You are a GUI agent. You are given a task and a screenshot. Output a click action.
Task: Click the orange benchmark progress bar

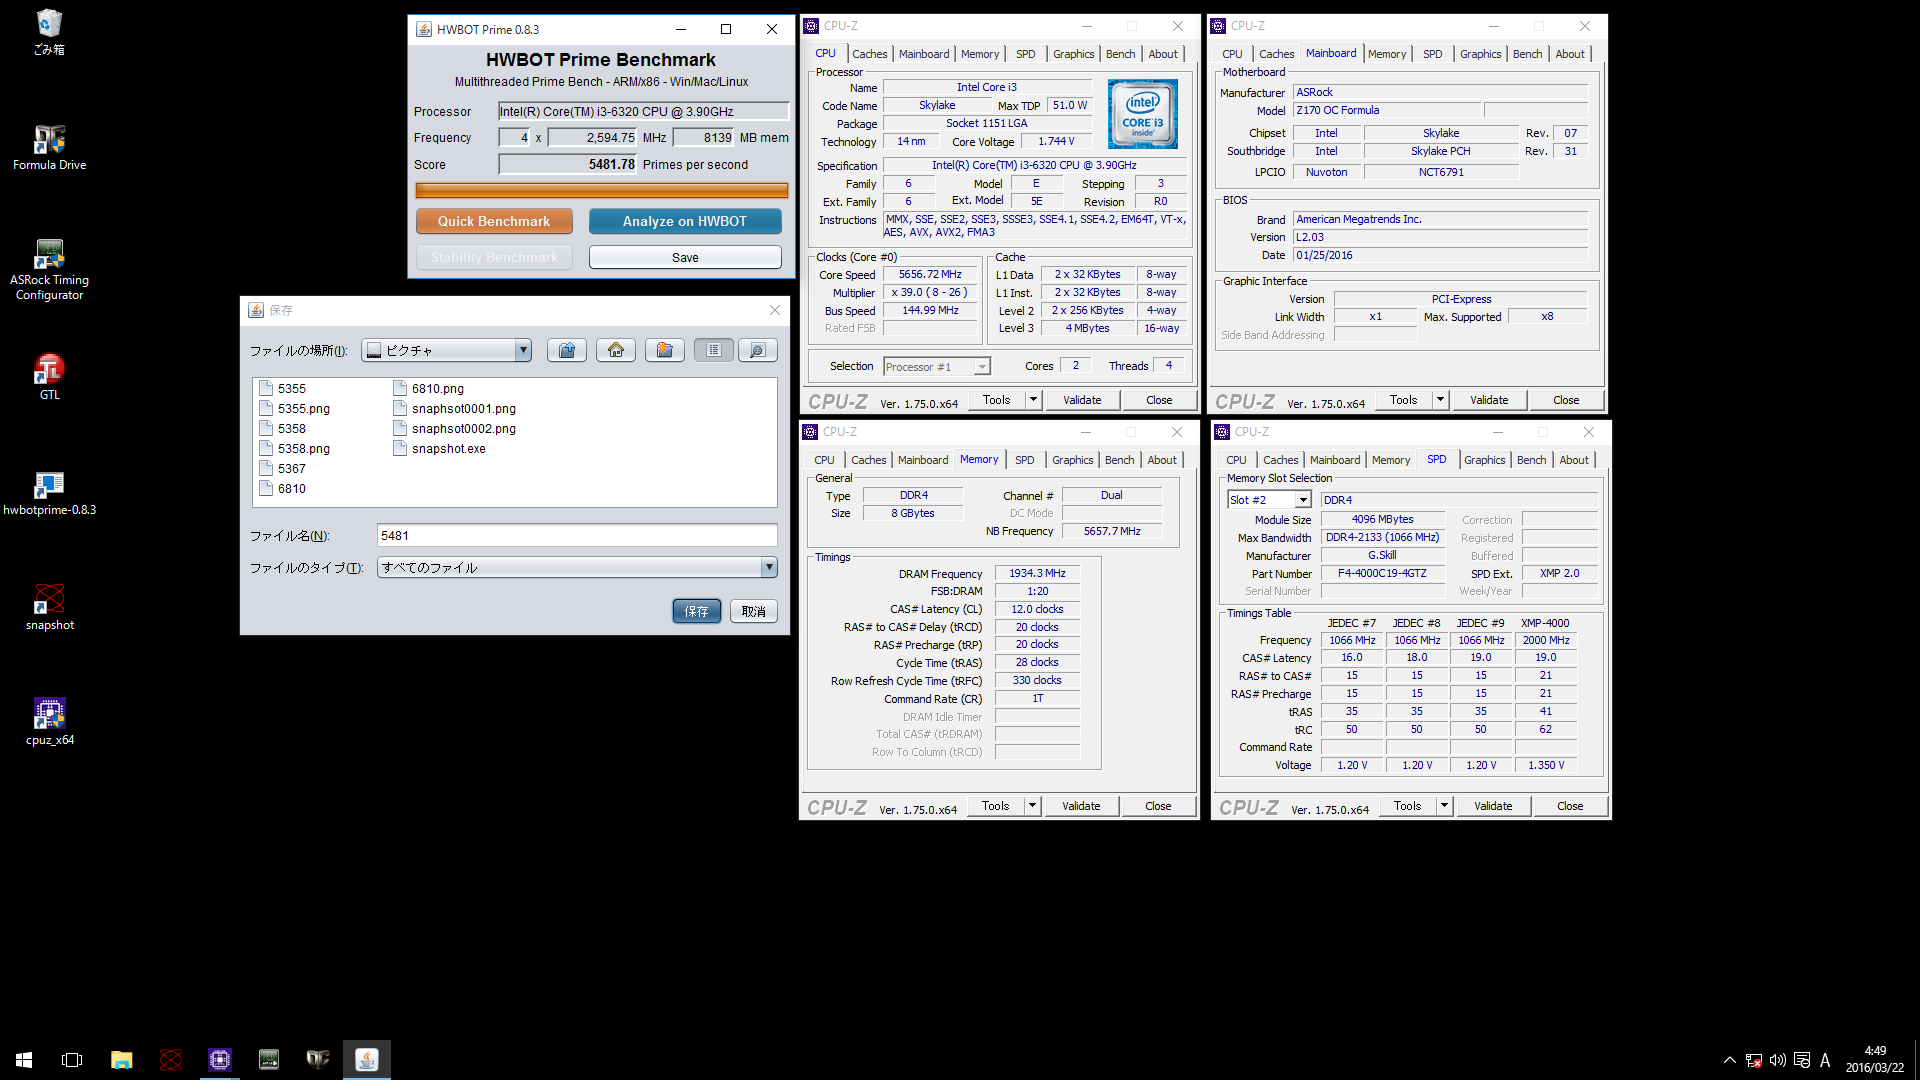[601, 190]
